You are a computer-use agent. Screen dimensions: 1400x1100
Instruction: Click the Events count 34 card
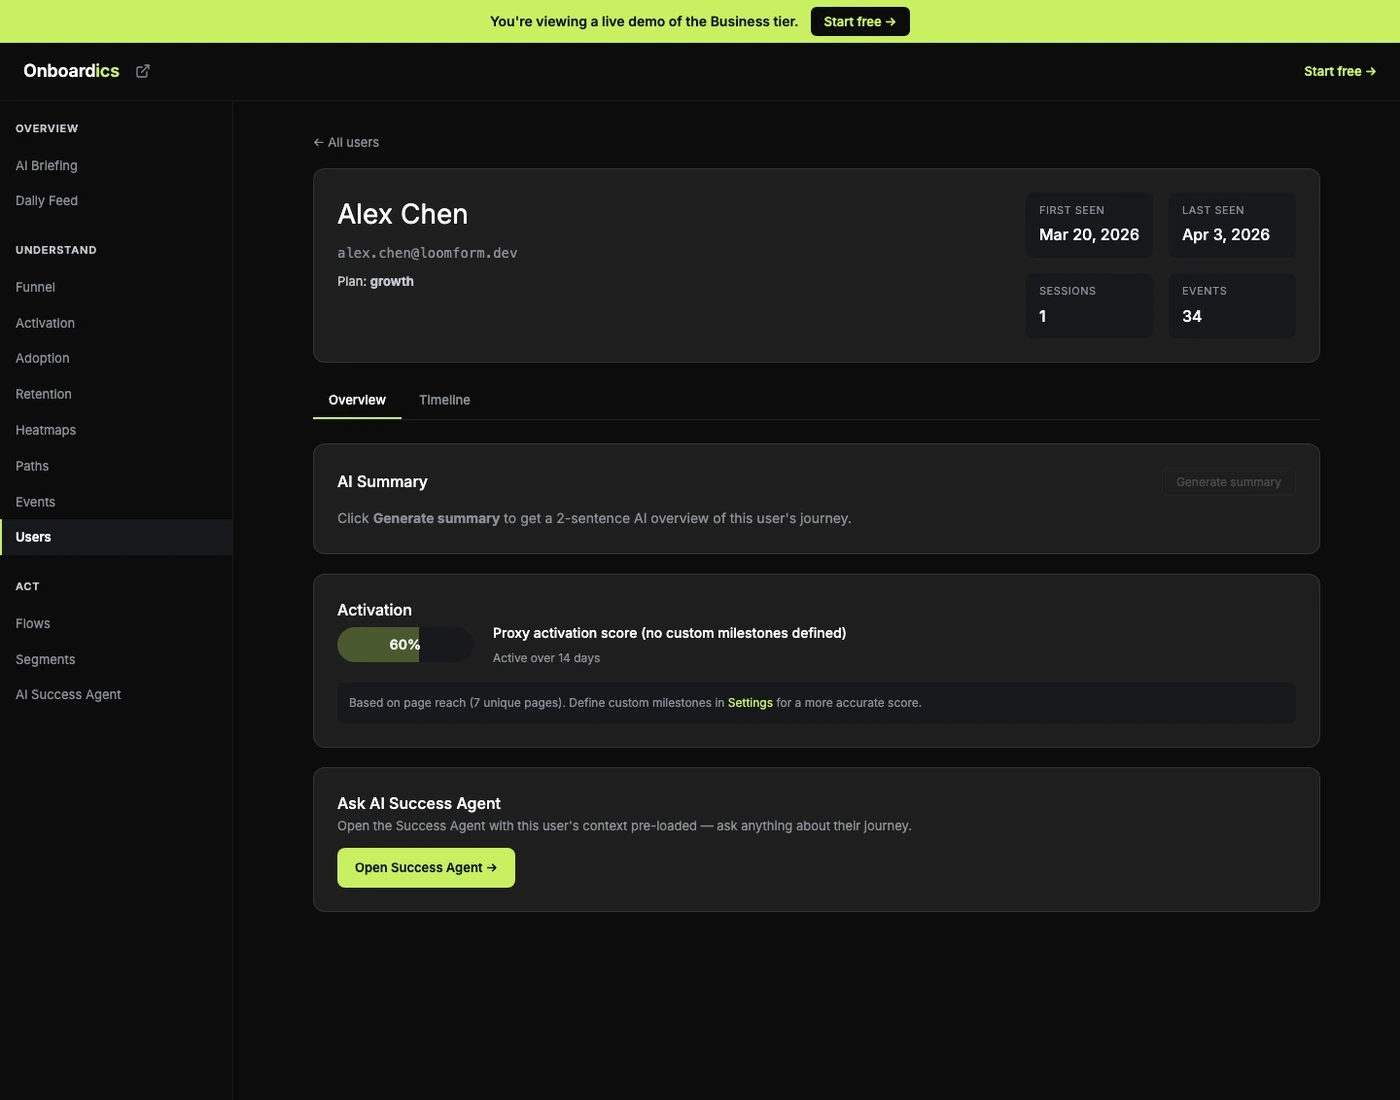pyautogui.click(x=1232, y=306)
